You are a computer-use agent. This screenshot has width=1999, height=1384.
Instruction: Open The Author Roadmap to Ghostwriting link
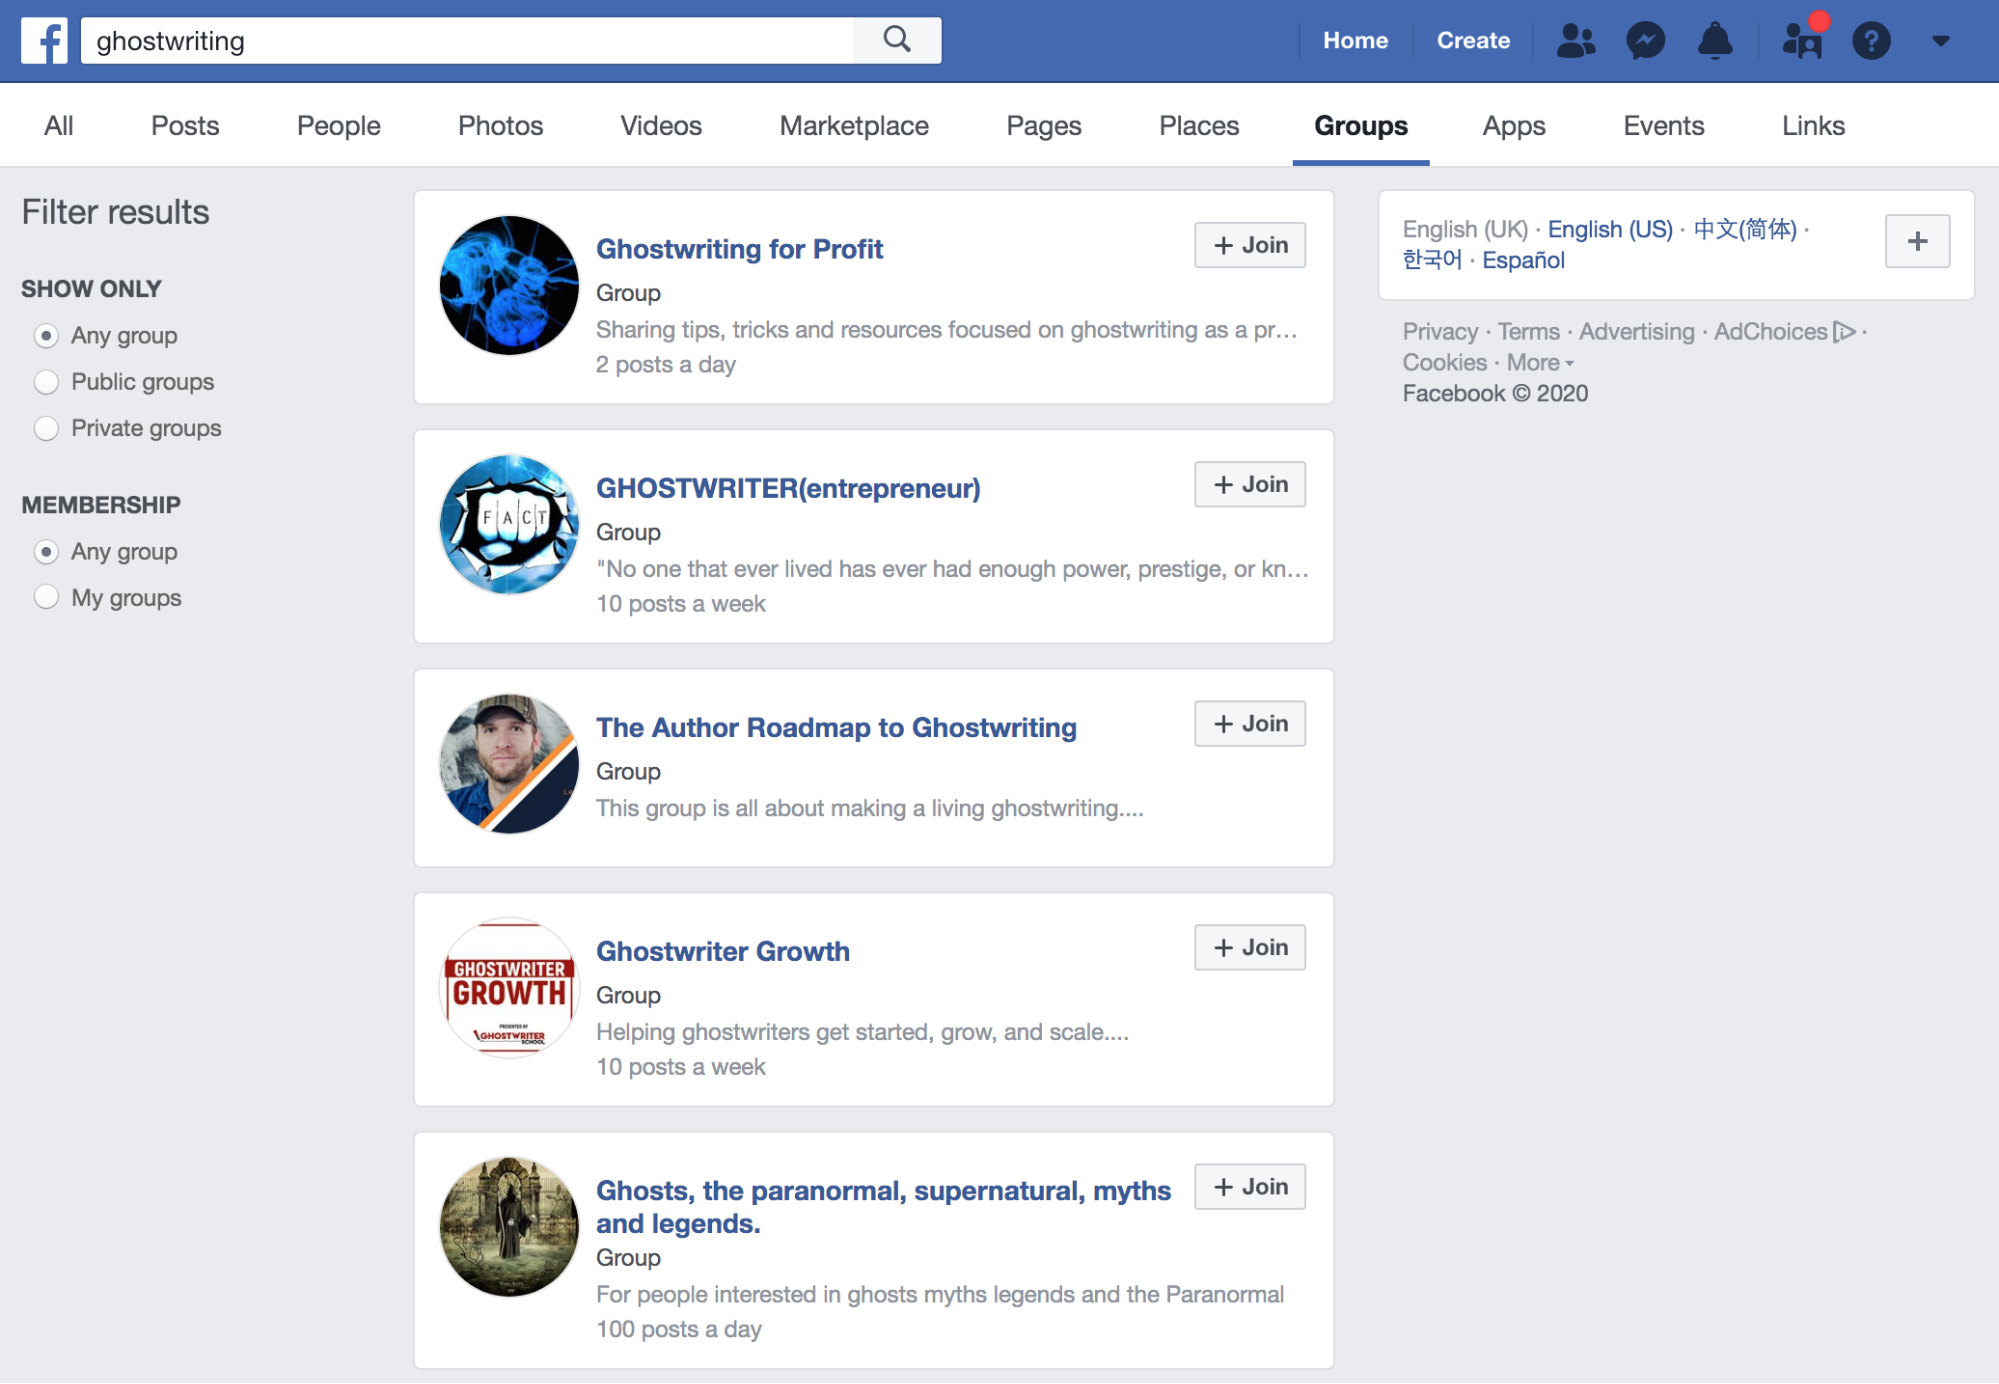point(836,727)
